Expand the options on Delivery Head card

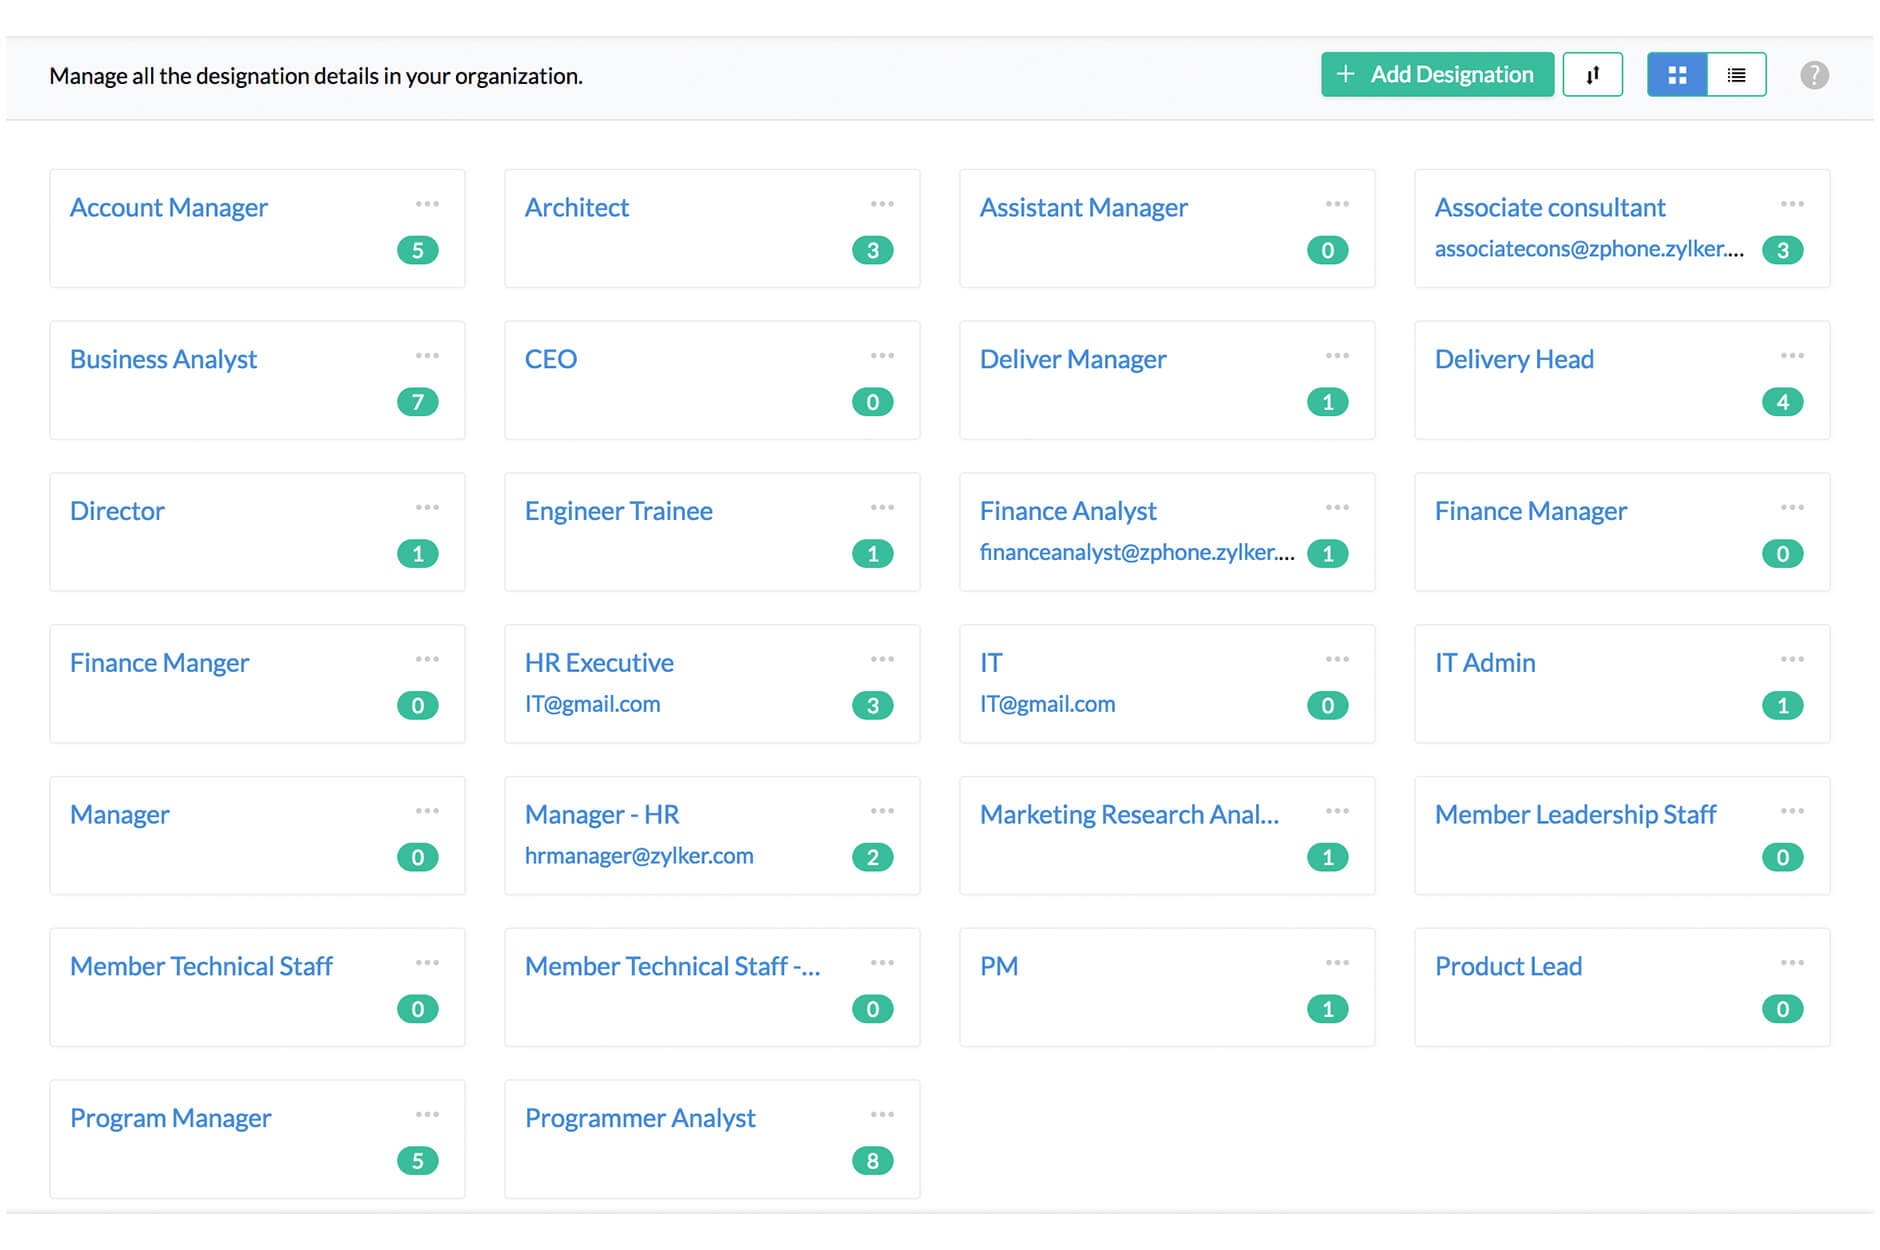(1791, 355)
